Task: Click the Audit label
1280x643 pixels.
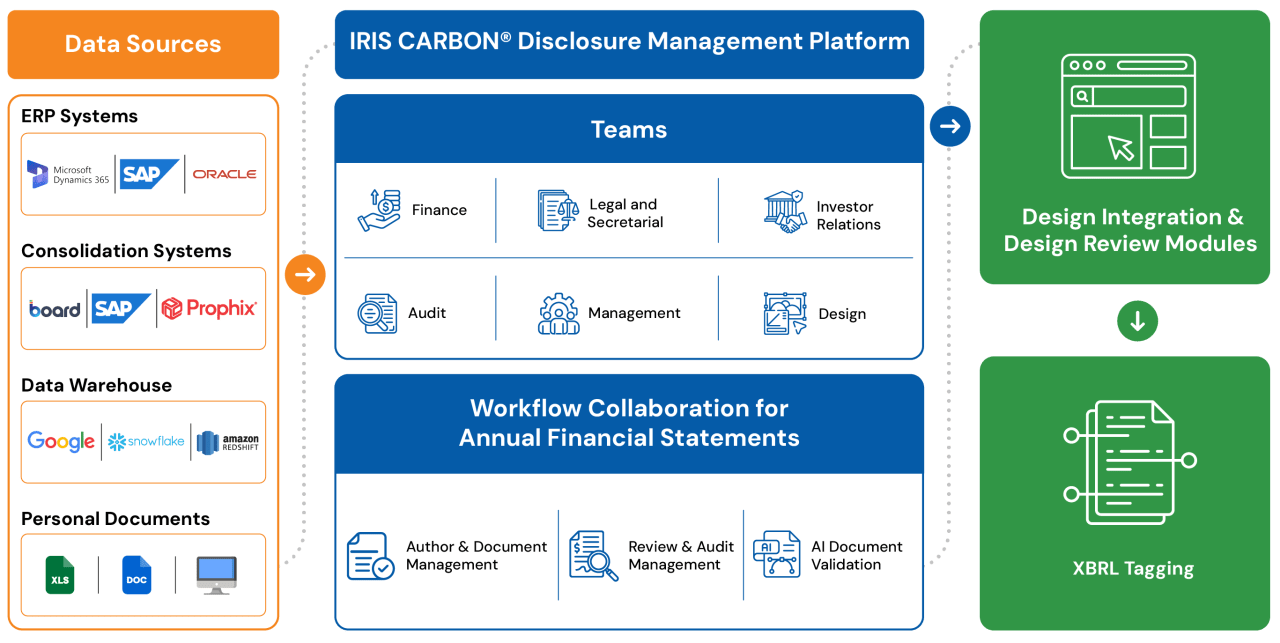Action: click(x=427, y=313)
